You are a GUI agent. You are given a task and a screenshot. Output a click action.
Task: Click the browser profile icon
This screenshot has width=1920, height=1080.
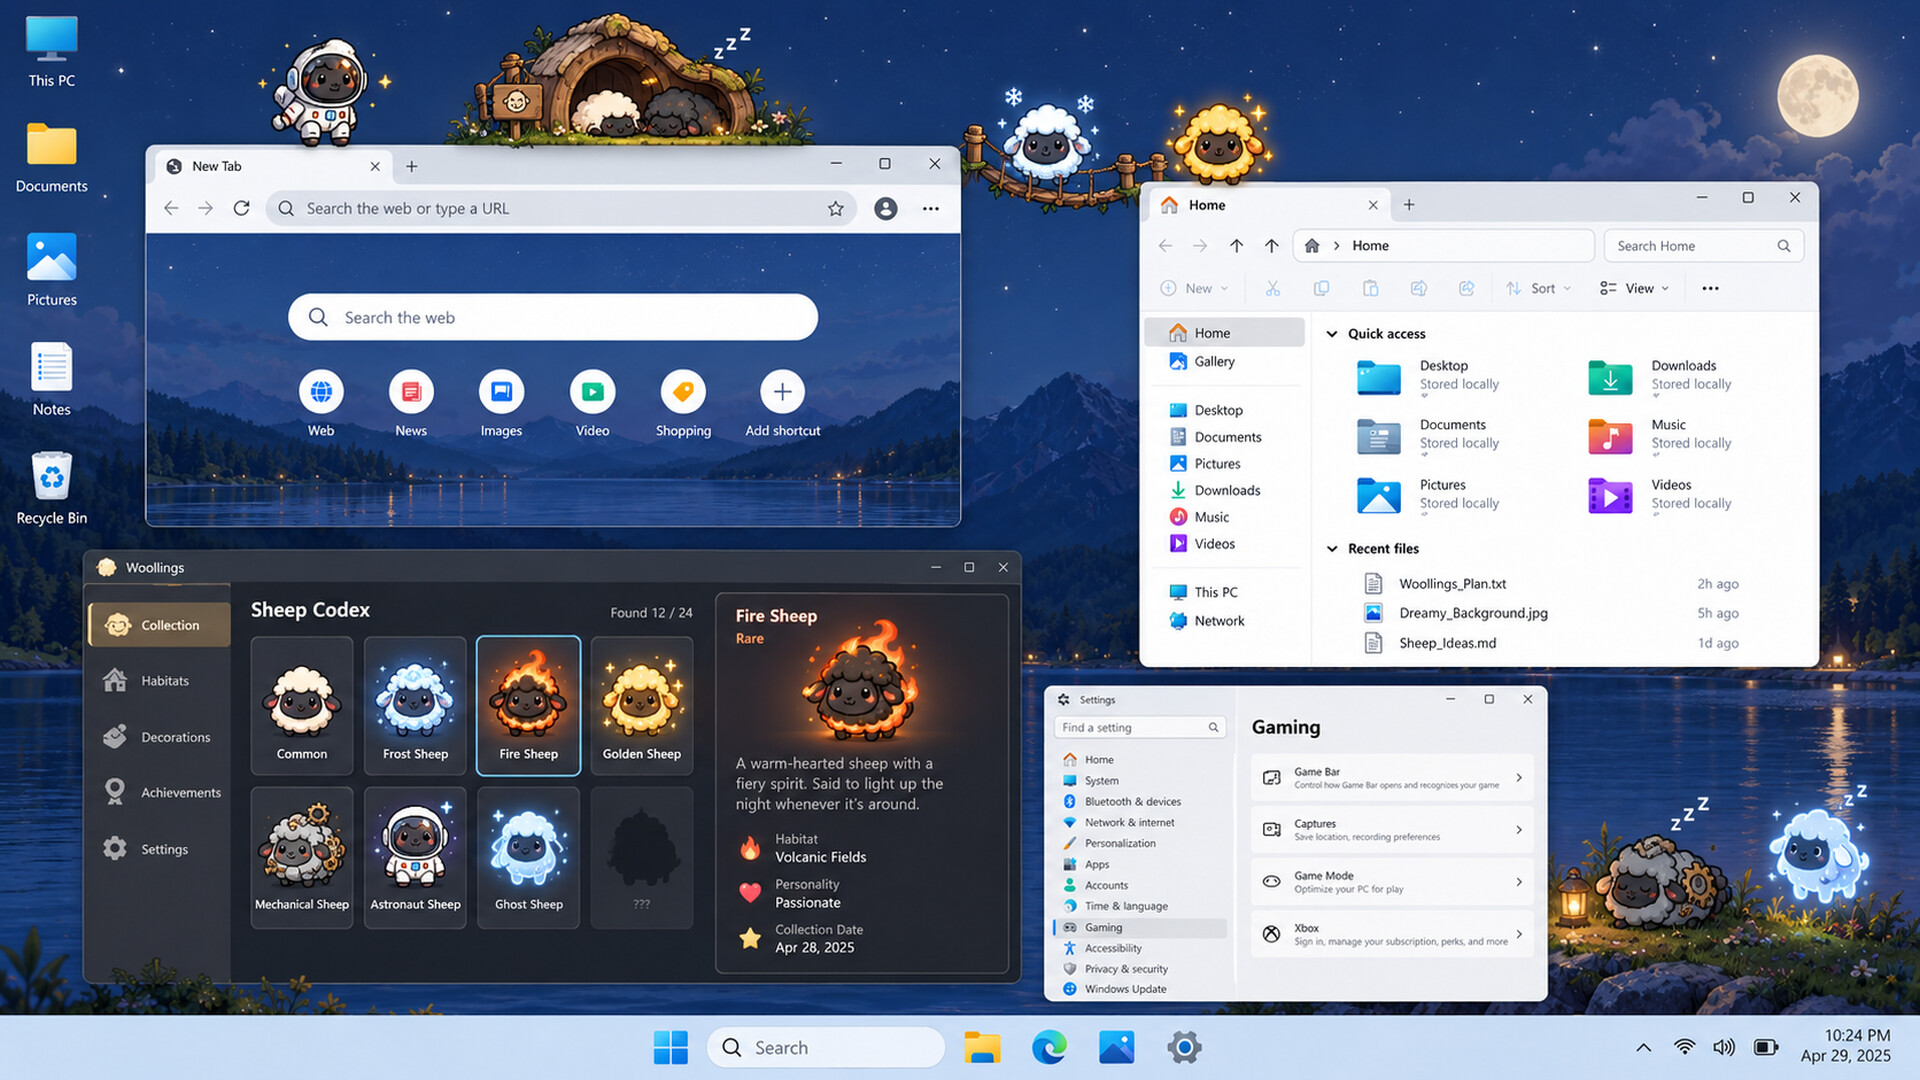pos(886,209)
